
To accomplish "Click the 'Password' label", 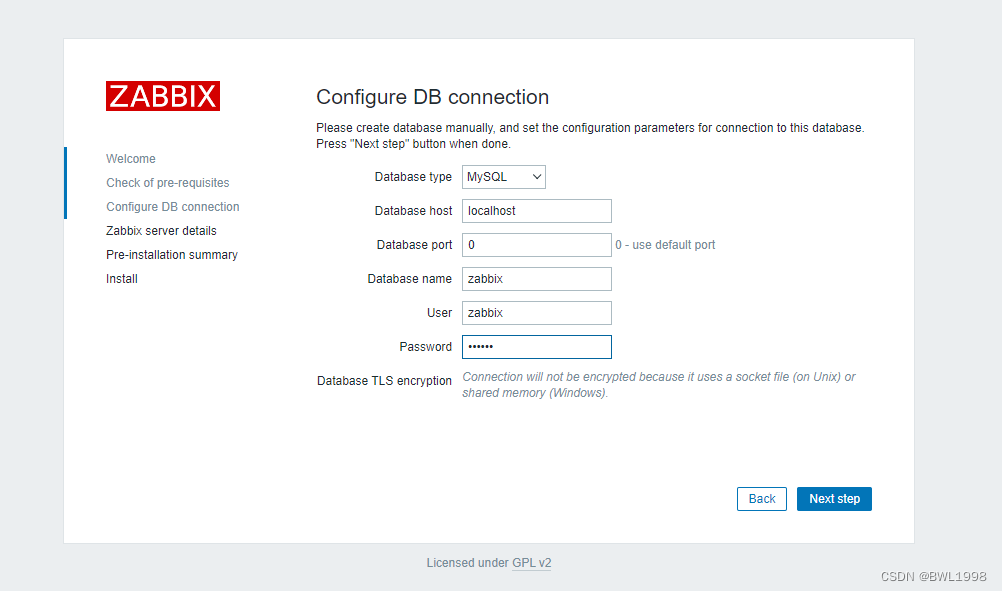I will pos(426,347).
